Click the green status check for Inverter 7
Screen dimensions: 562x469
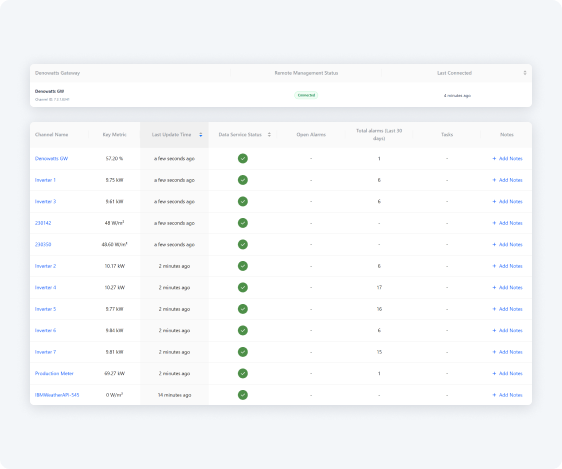click(243, 352)
